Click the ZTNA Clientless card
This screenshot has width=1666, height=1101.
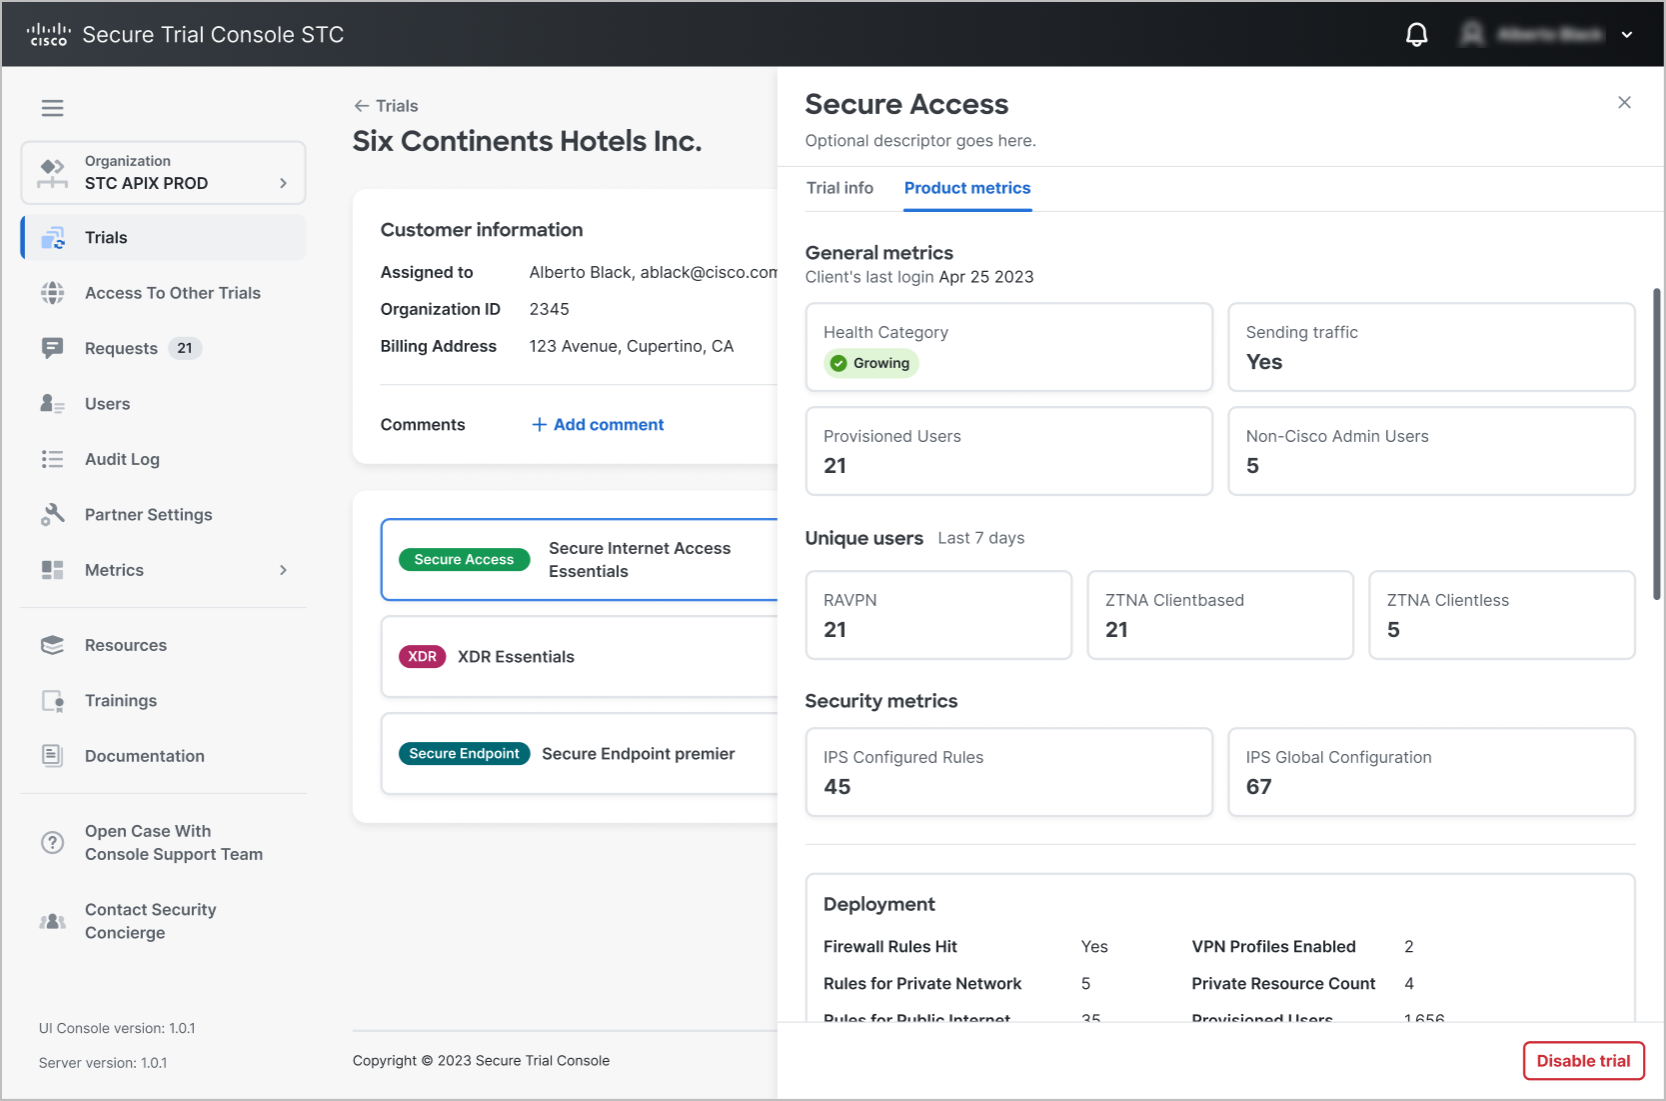[x=1501, y=615]
